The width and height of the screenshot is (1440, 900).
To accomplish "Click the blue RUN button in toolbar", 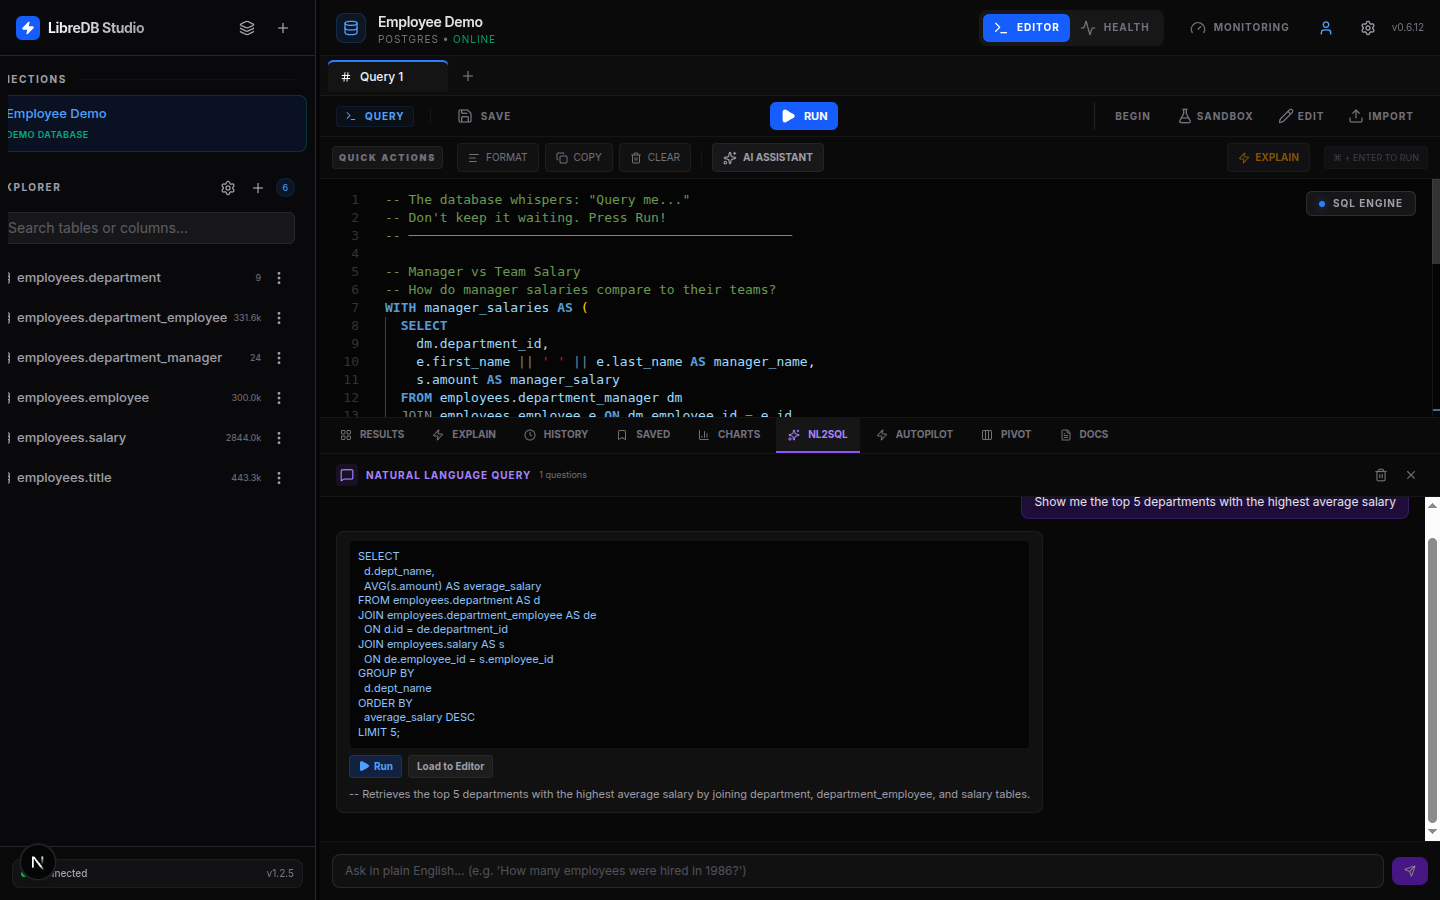I will [x=804, y=116].
